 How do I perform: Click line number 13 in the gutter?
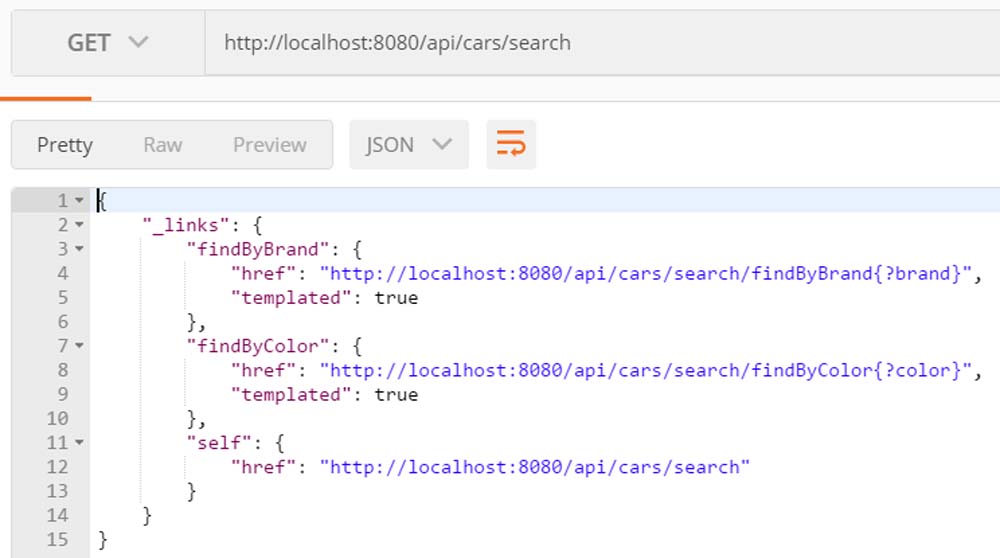click(x=56, y=491)
